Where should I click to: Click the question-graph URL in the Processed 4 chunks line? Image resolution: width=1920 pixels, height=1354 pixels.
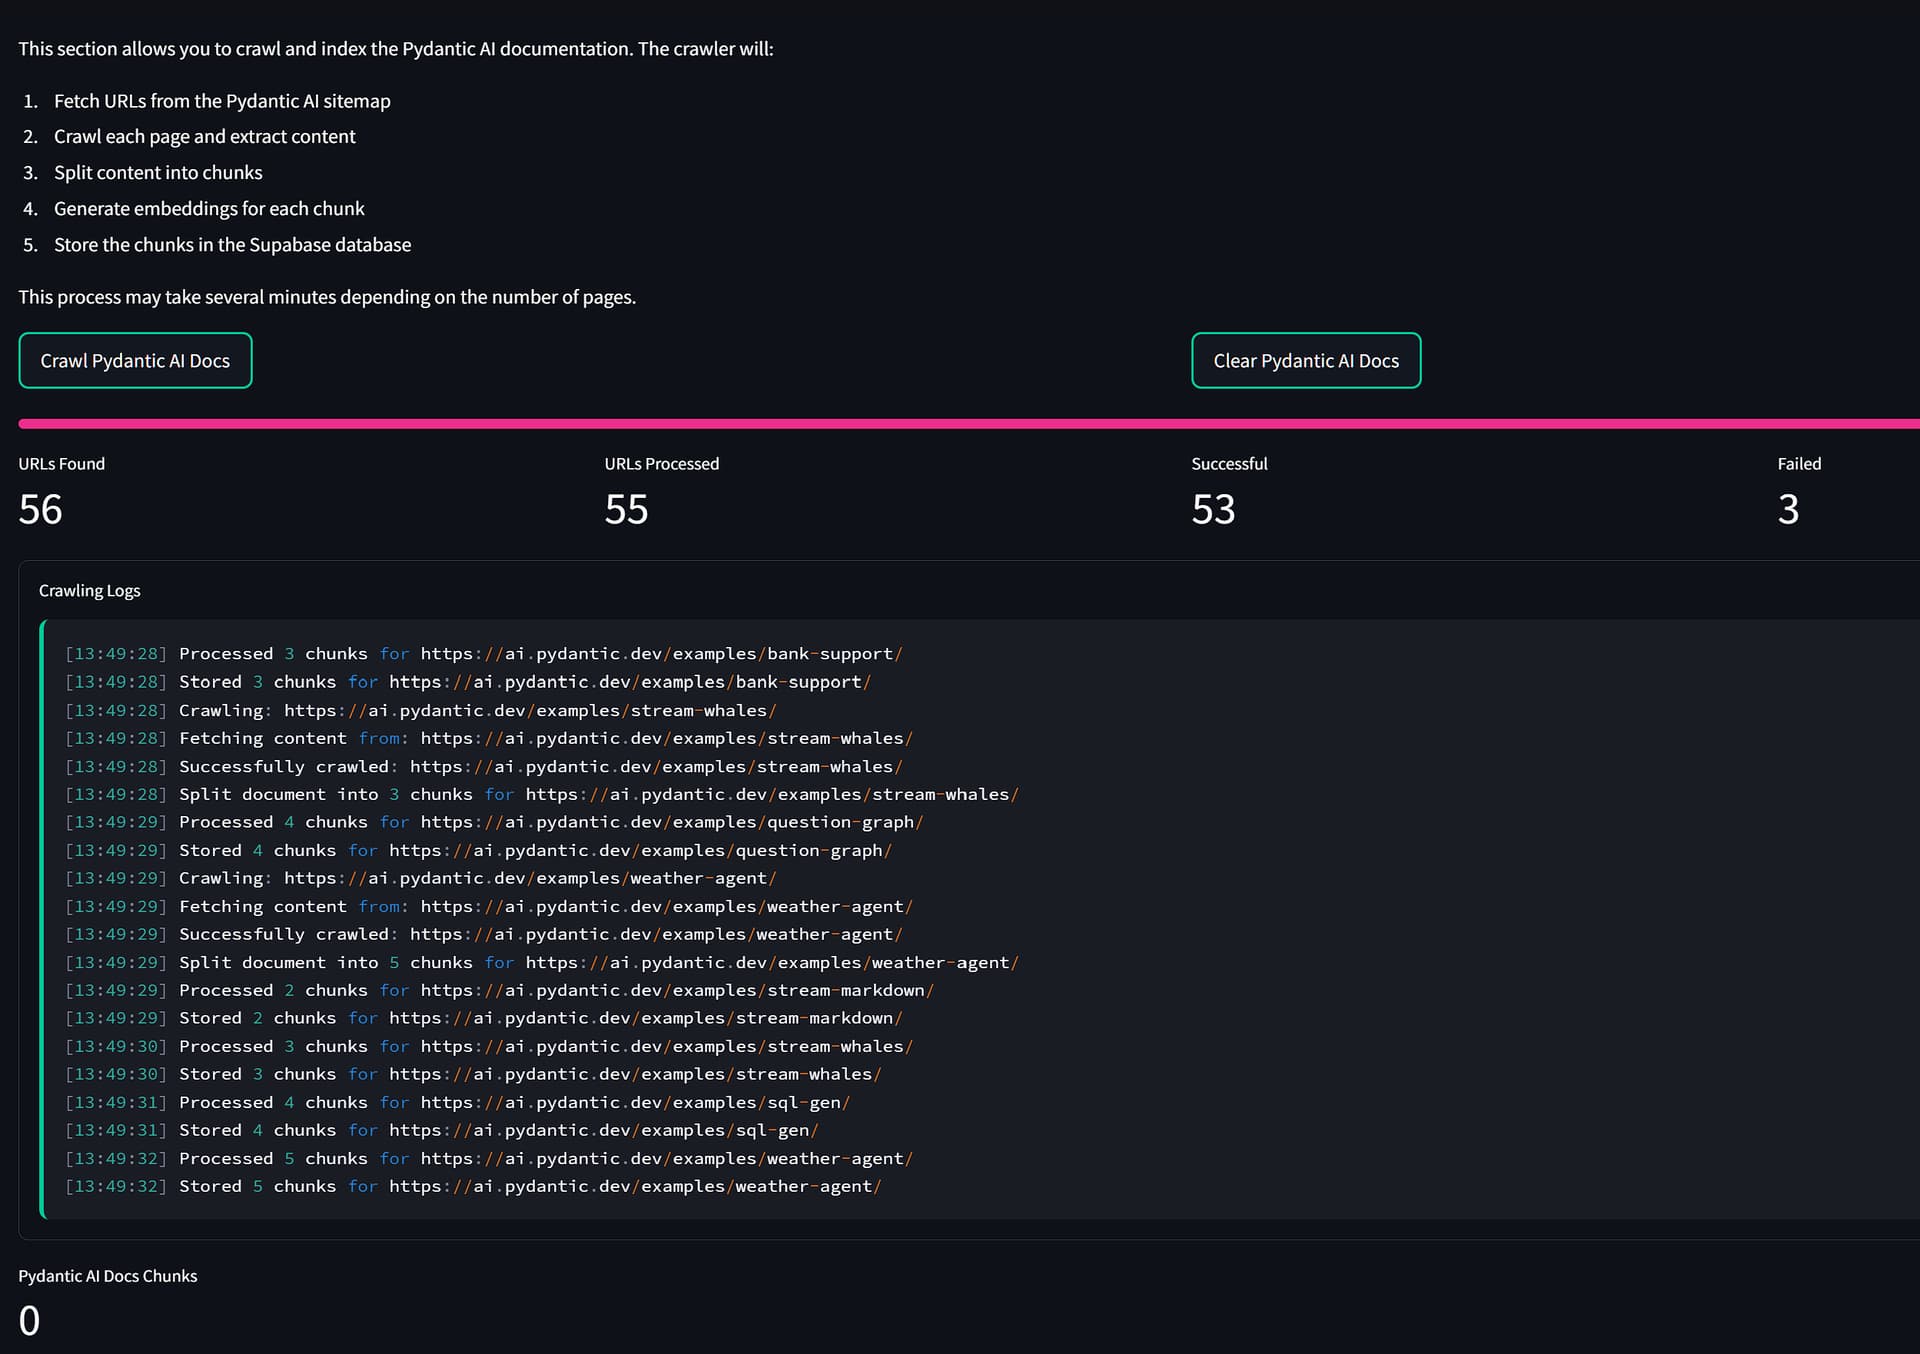[672, 822]
